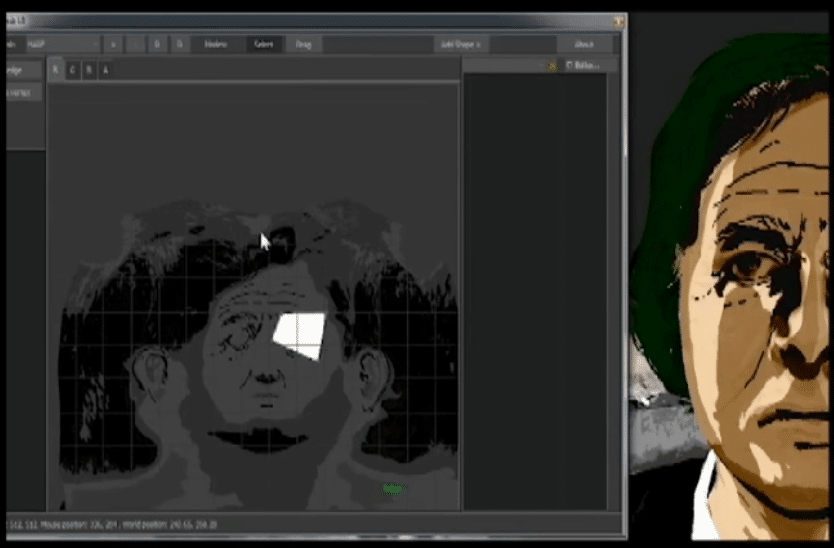The height and width of the screenshot is (548, 834).
Task: Click the A channel button
Action: coord(105,69)
